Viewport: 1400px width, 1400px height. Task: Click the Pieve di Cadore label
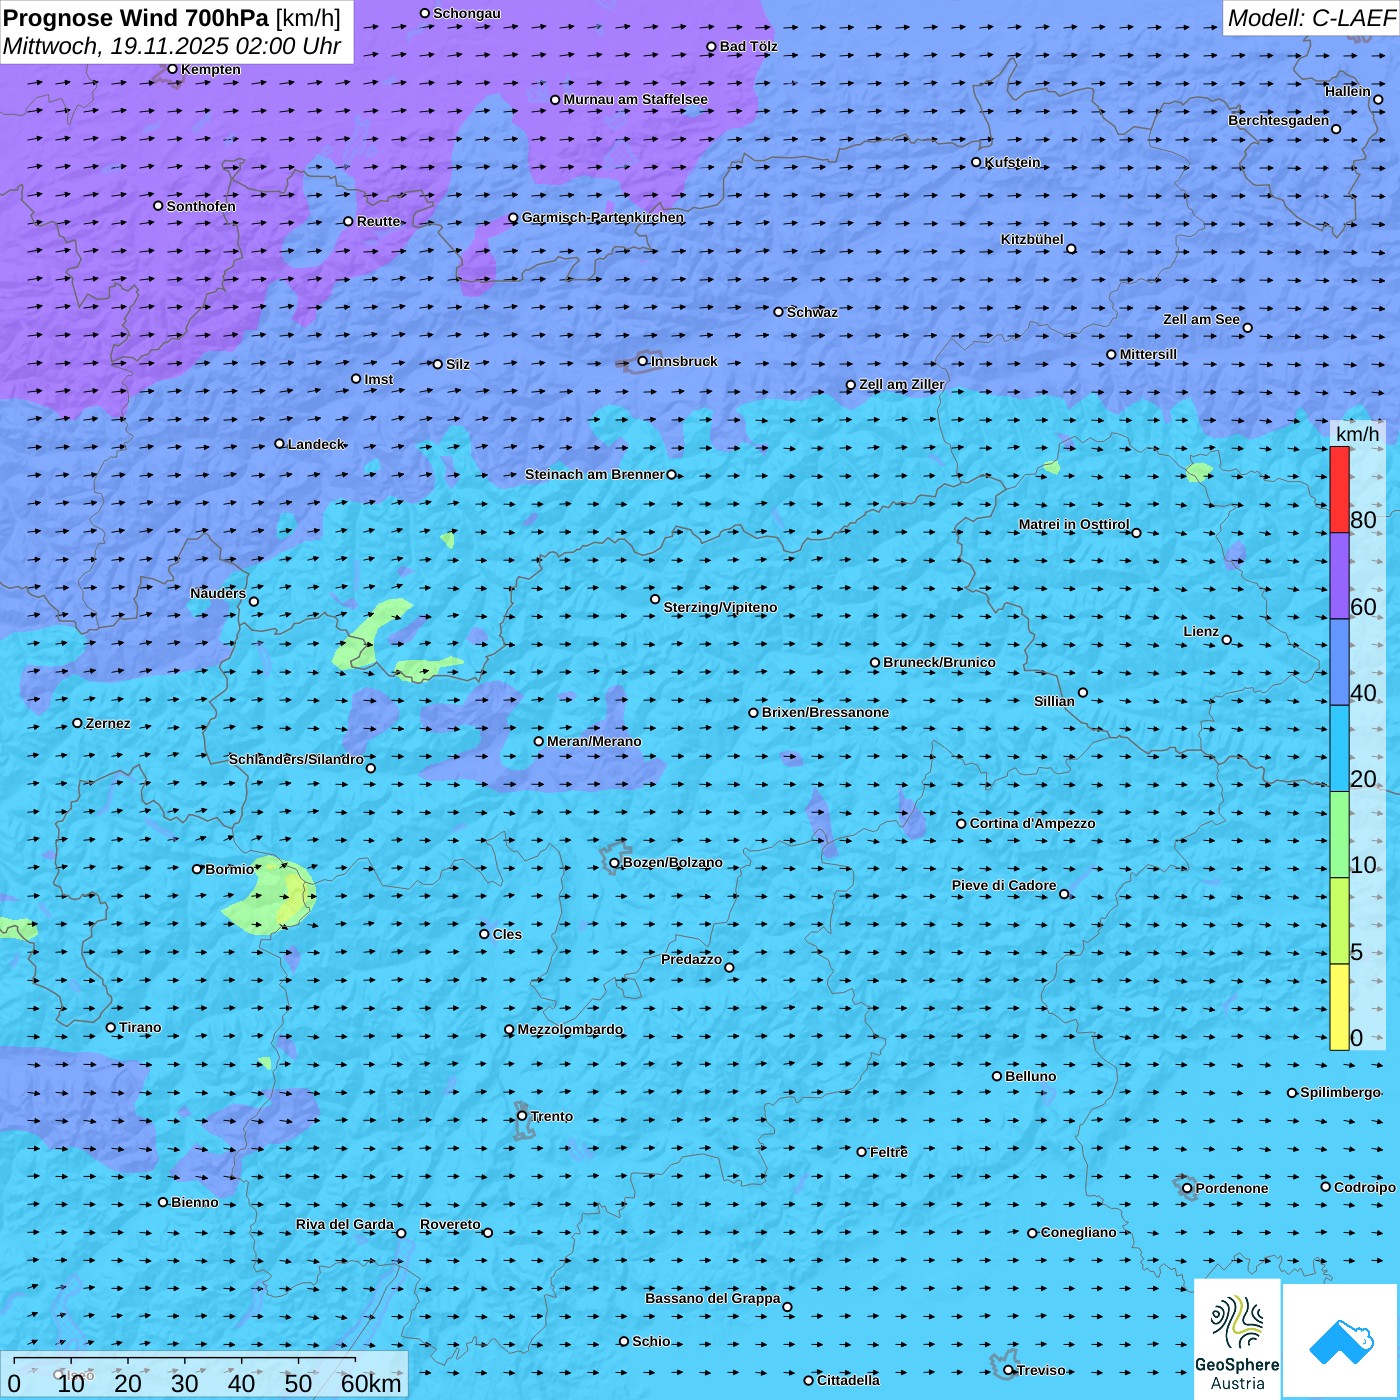(1004, 885)
